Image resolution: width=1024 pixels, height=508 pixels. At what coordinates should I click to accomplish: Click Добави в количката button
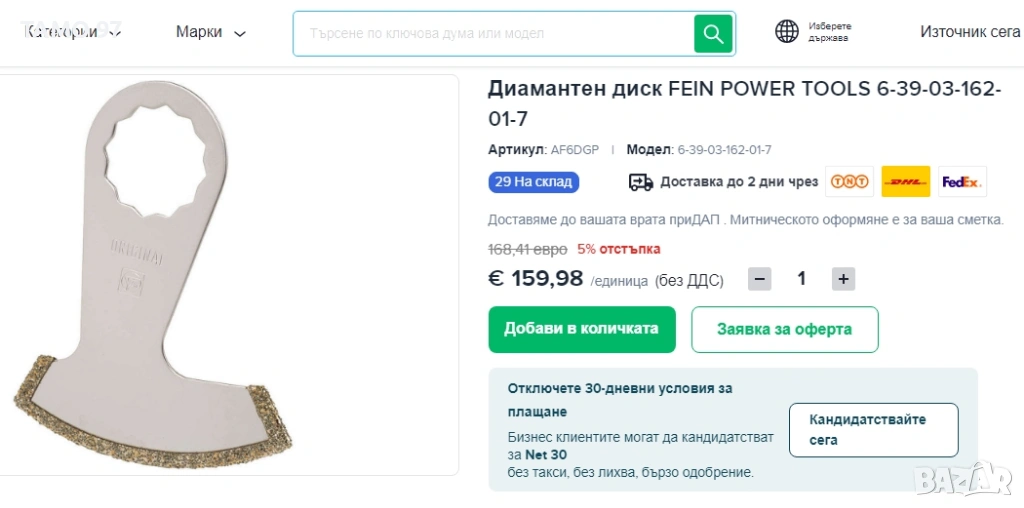click(582, 329)
